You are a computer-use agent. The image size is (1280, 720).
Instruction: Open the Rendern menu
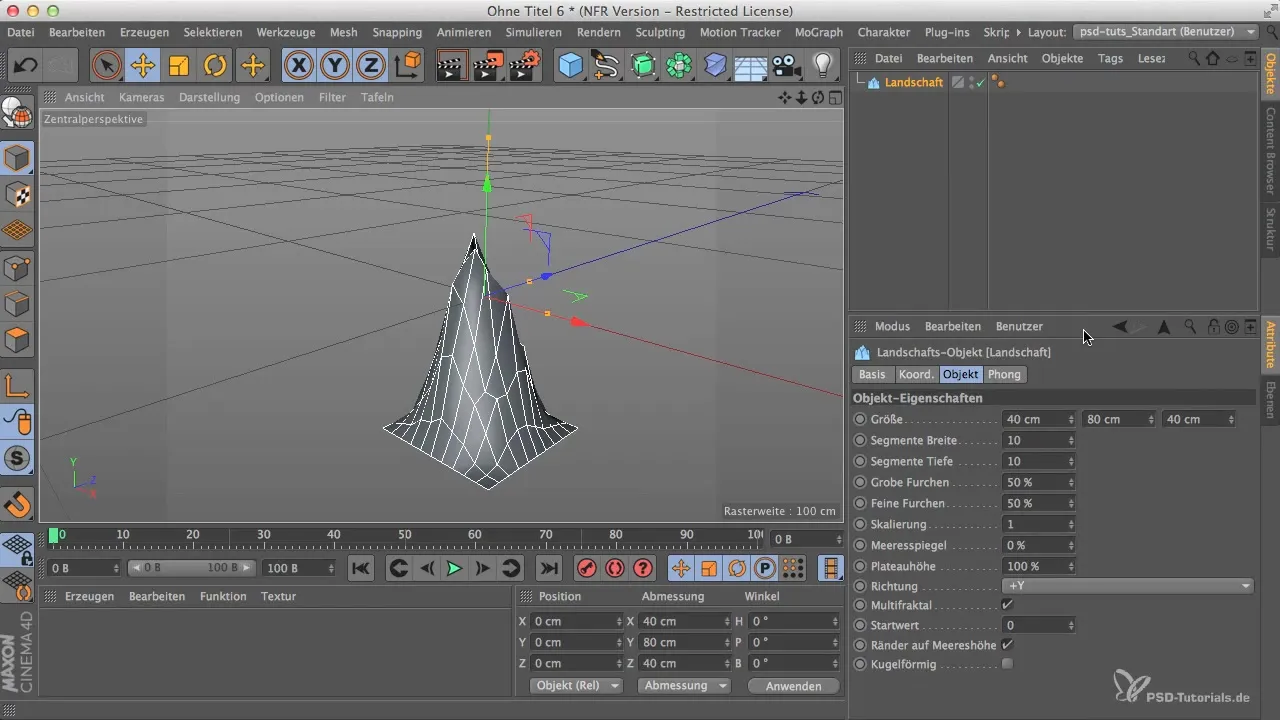coord(599,32)
